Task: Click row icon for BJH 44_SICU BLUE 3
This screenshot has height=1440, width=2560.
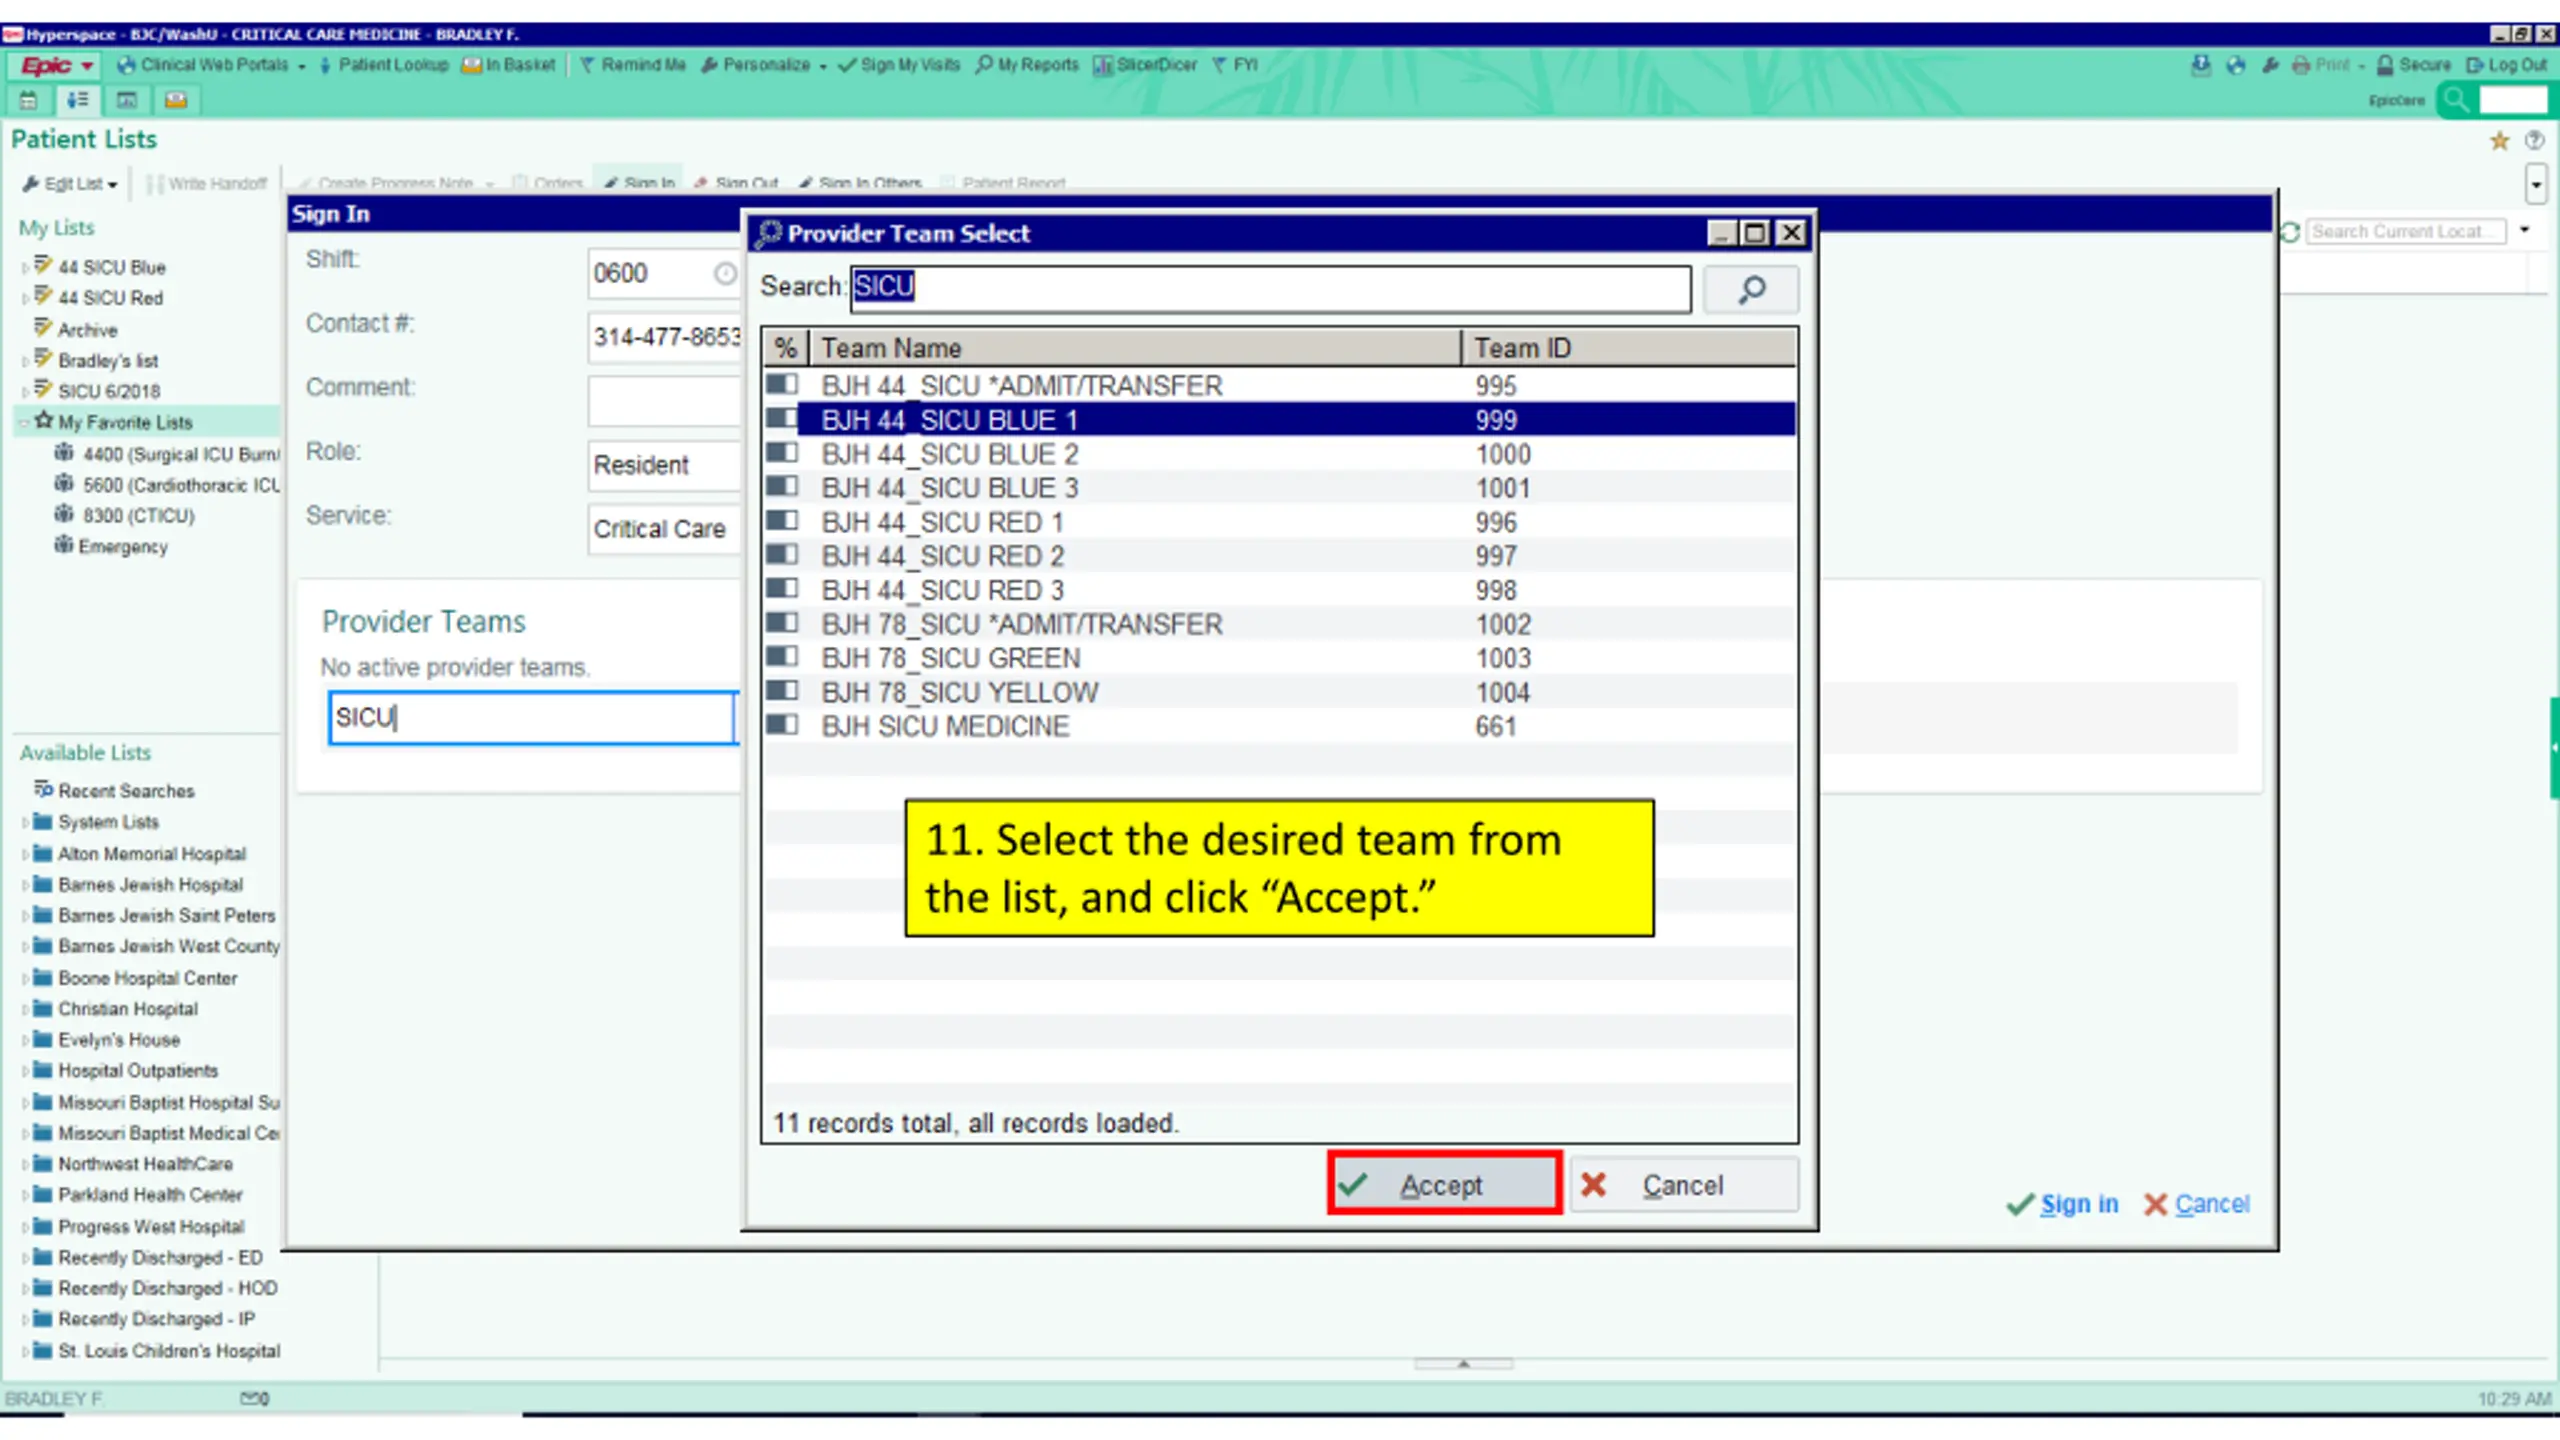Action: 782,487
